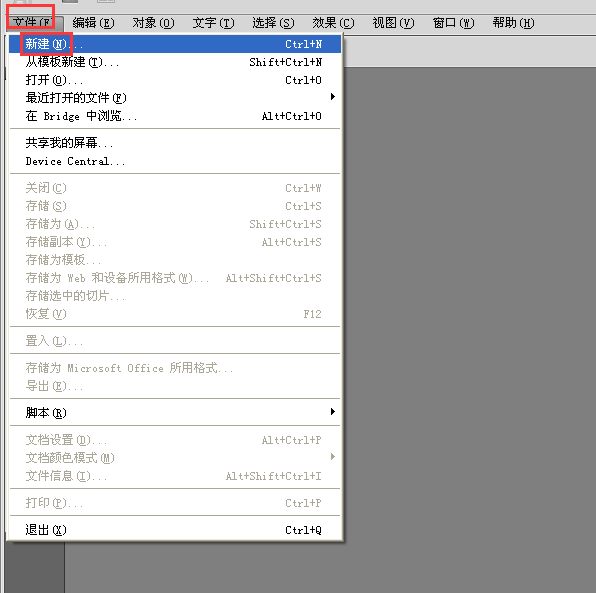Open the 编辑(E) menu
596x593 pixels.
coord(93,23)
